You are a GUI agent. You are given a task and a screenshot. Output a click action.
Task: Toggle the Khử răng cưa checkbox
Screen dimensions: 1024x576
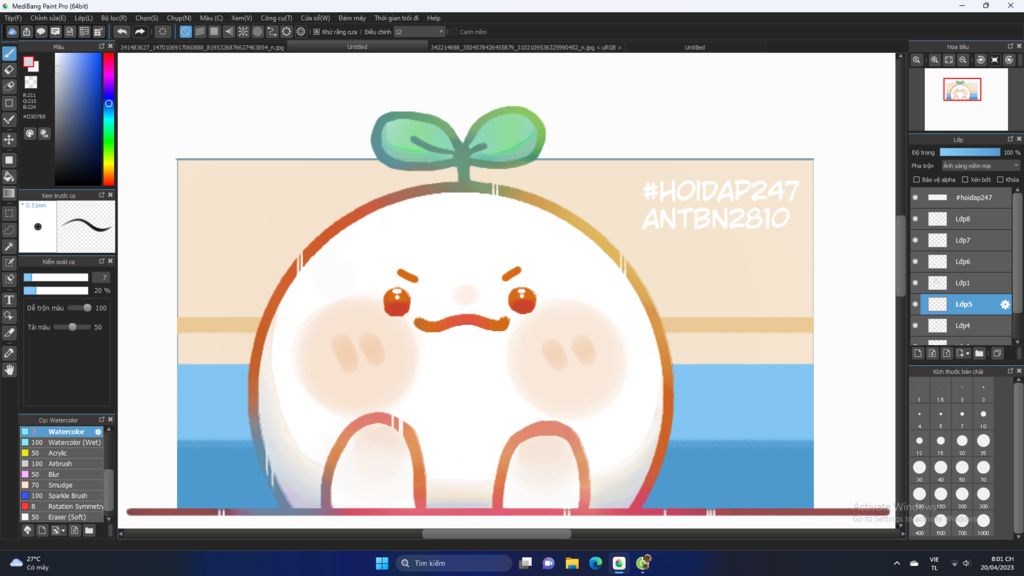(x=317, y=32)
